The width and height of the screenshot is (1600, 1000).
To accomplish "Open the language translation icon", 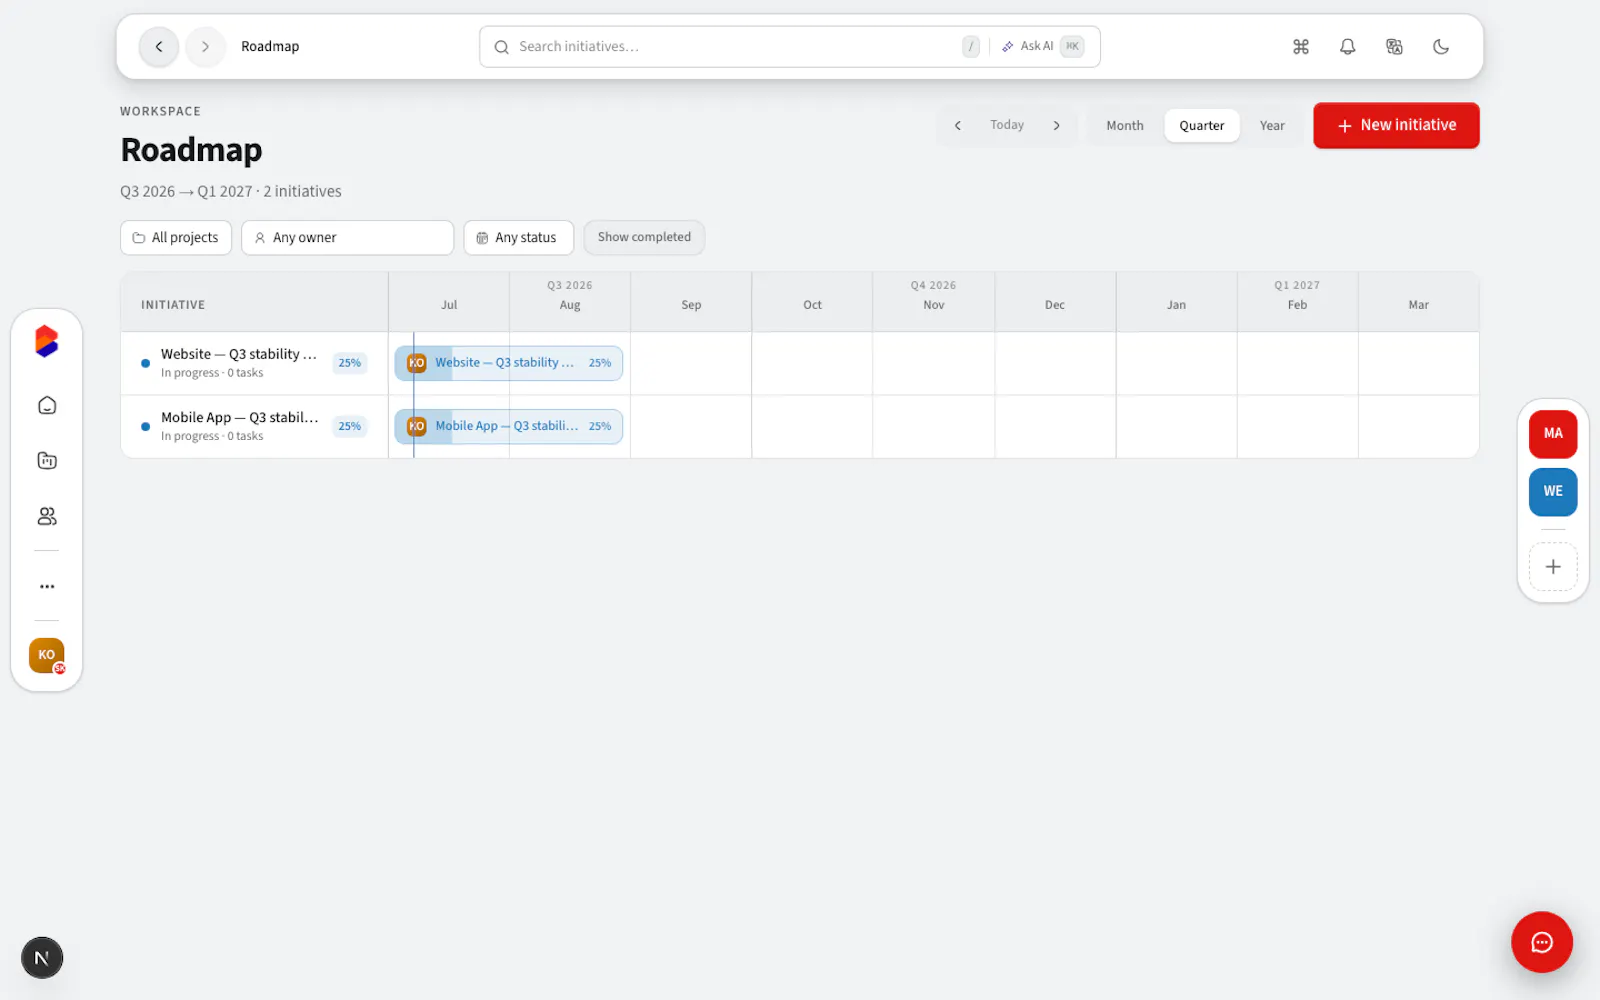I will pyautogui.click(x=1394, y=47).
